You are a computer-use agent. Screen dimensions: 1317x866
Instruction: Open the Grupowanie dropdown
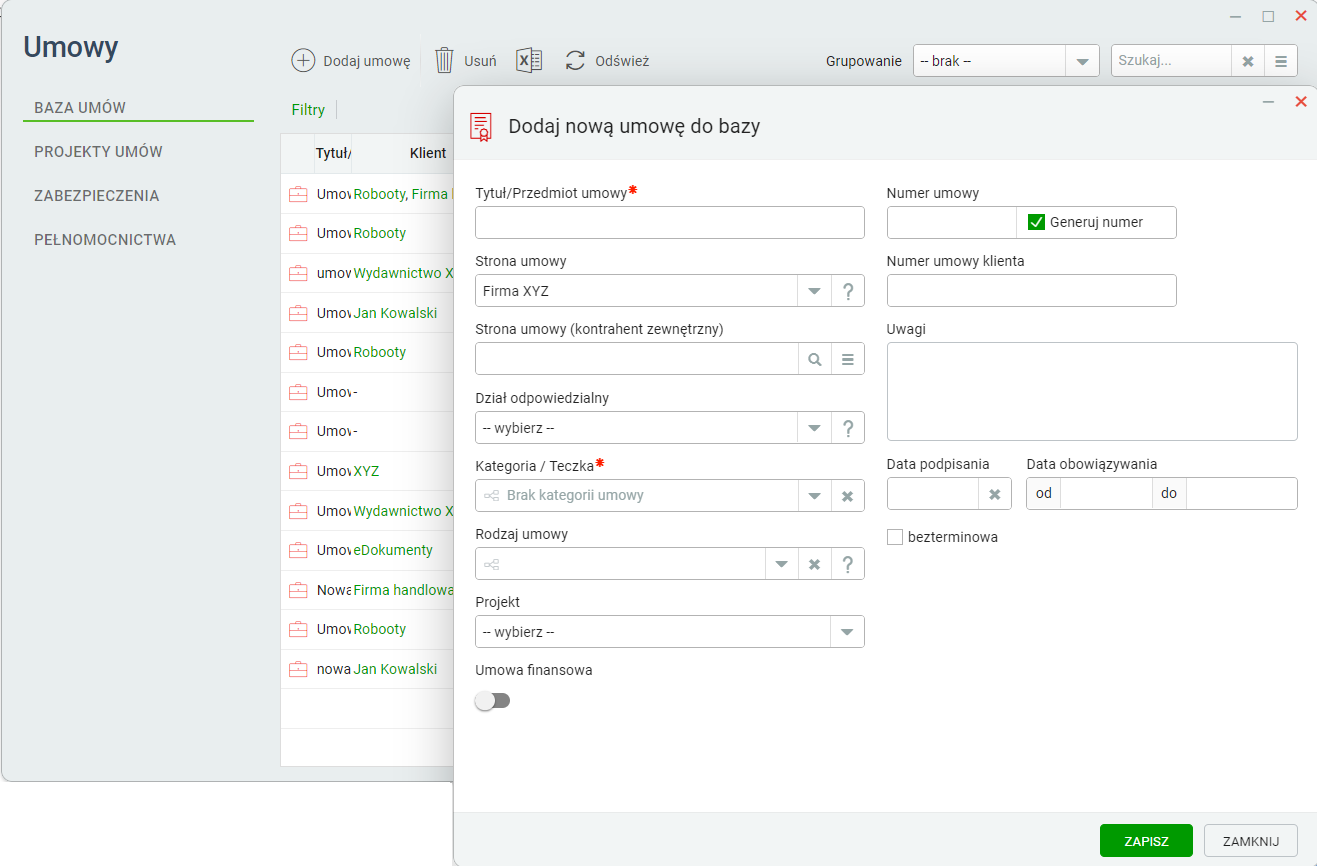1082,61
